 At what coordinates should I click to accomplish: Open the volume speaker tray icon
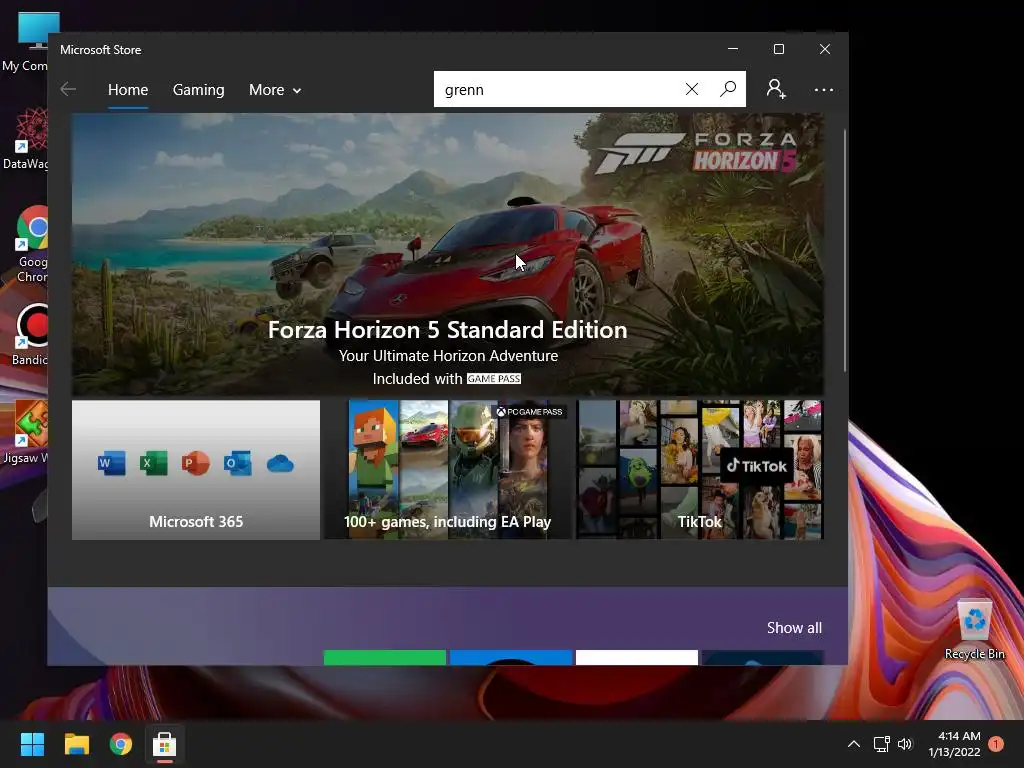[904, 744]
